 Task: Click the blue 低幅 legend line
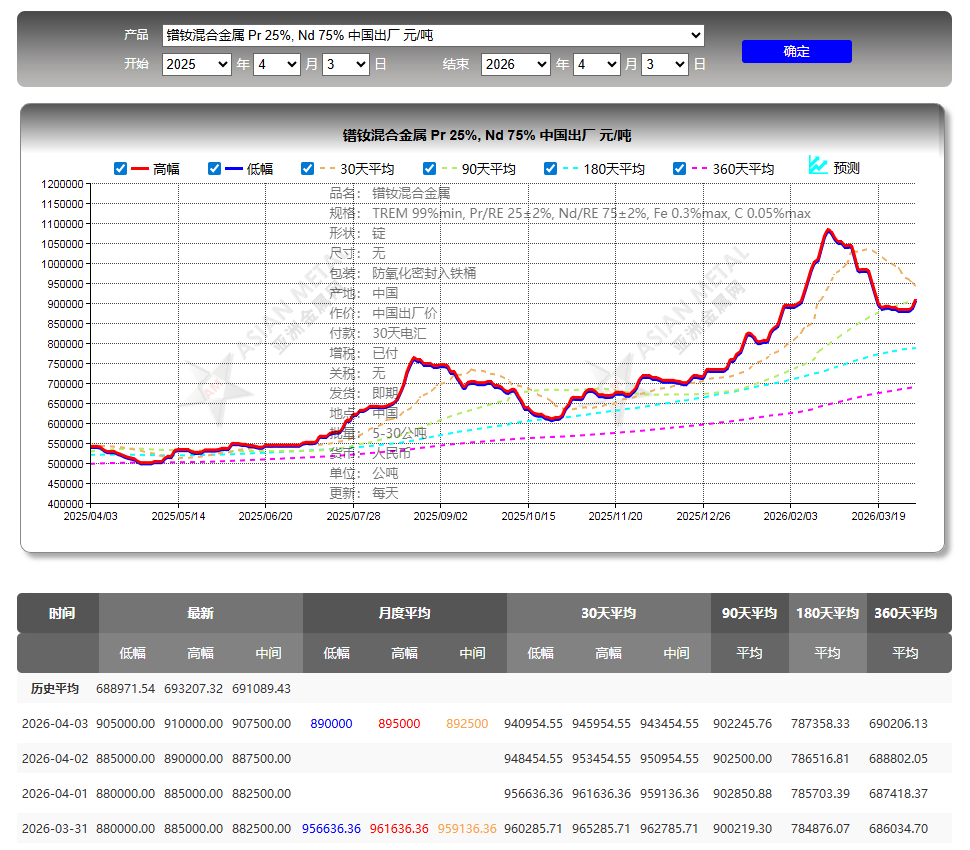coord(234,169)
